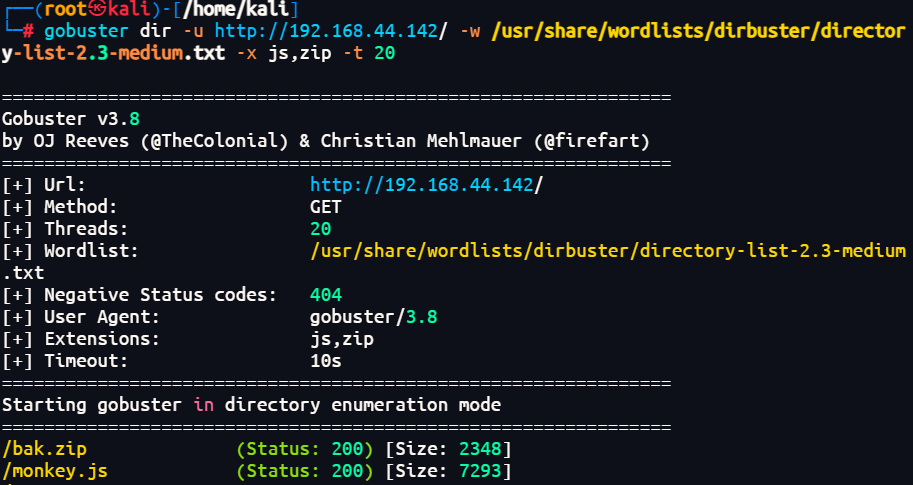Click the GET method value

click(326, 207)
